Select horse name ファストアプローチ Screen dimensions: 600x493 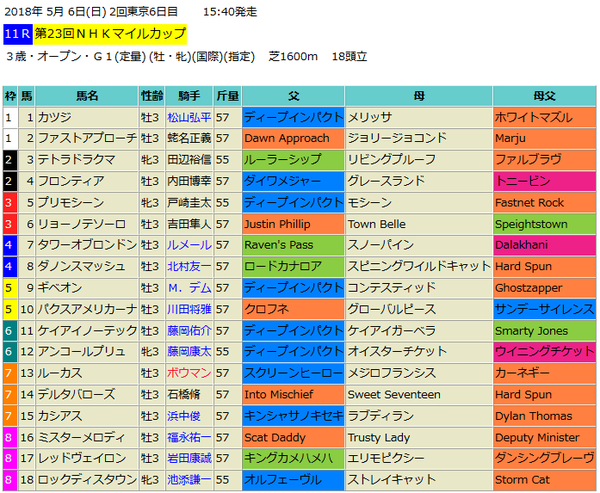pos(87,138)
